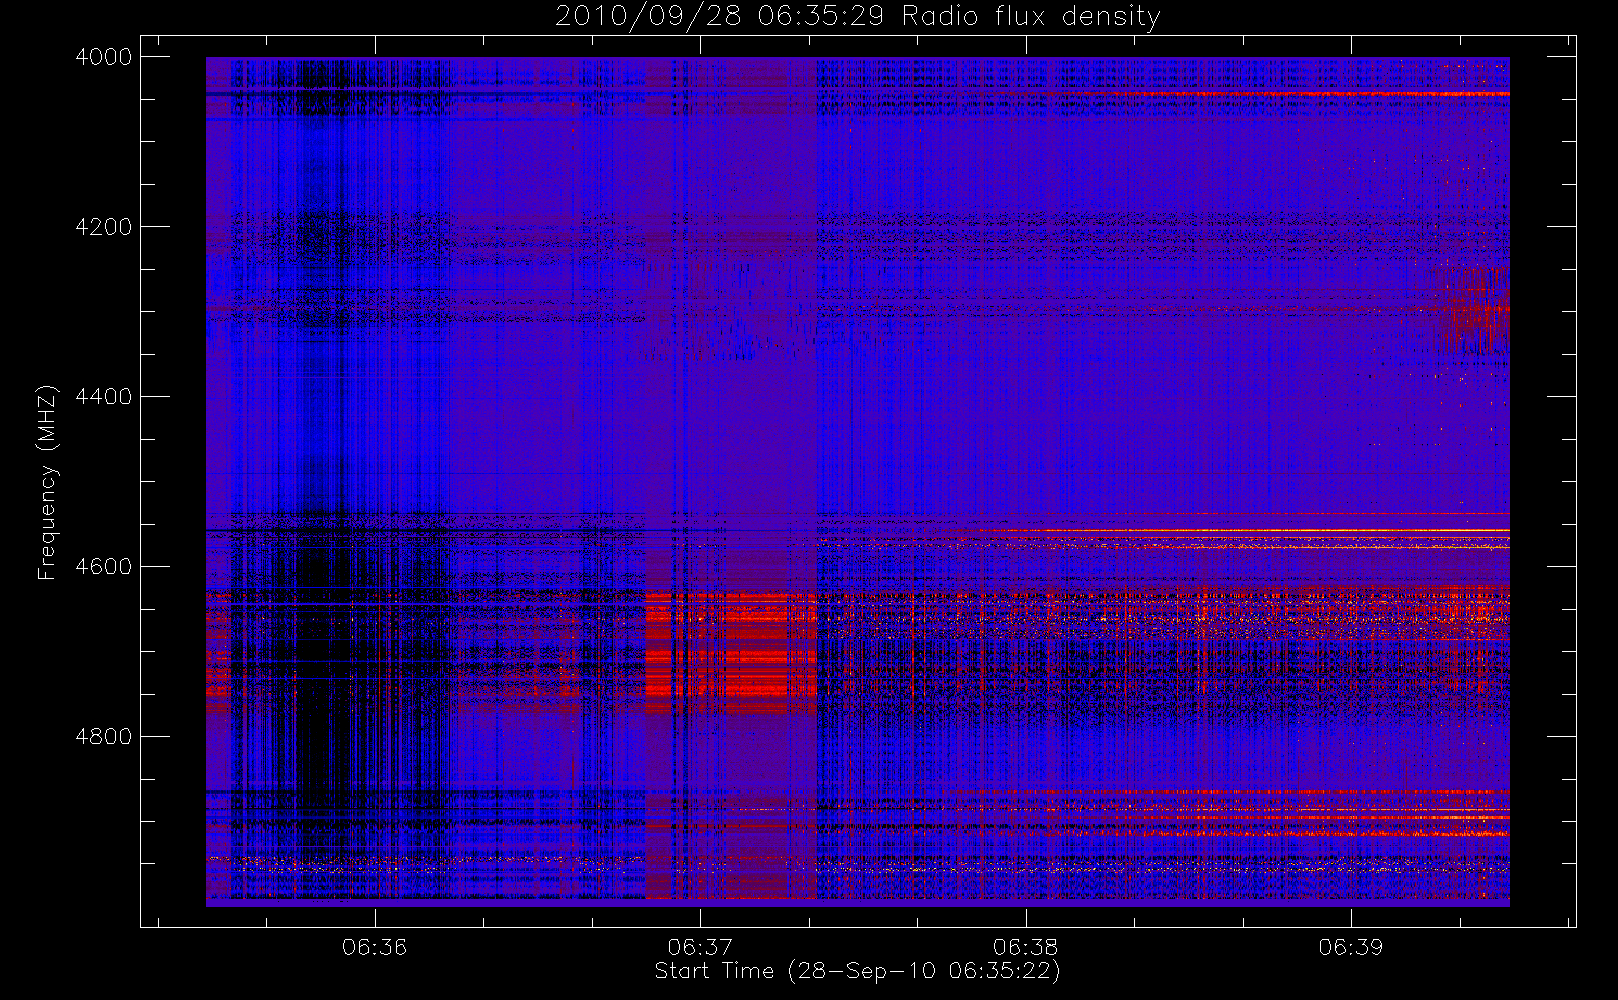1618x1000 pixels.
Task: Click the plot title '2010/09/28 06:35:29 Radio flux density'
Action: coord(857,17)
